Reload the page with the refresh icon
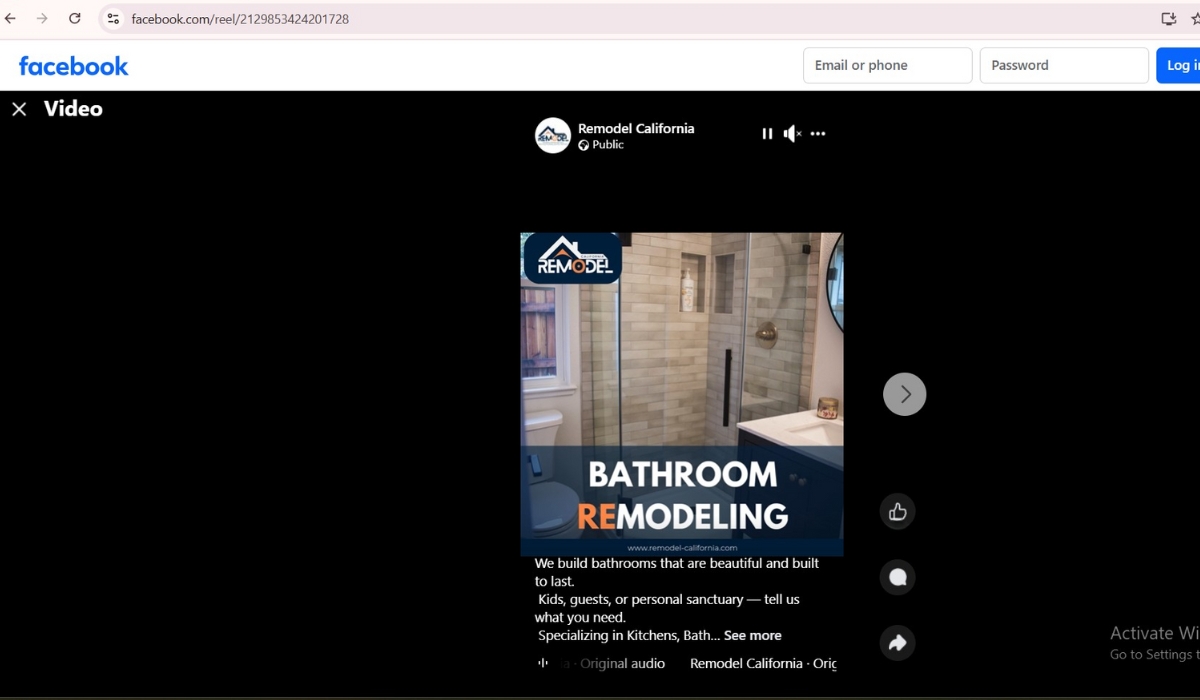 (x=75, y=19)
